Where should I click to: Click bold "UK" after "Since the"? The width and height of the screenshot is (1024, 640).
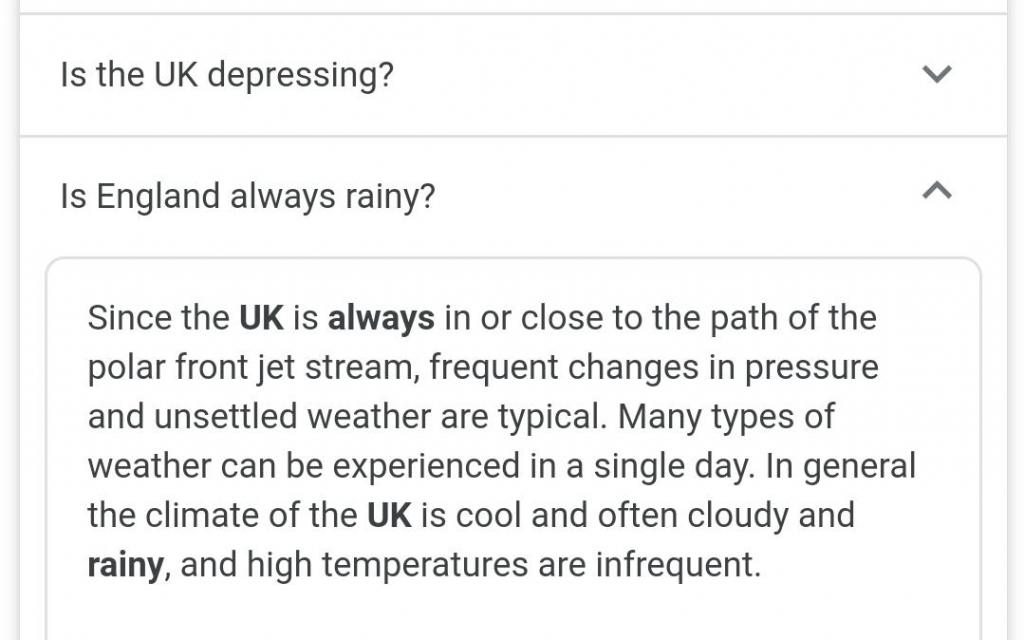(262, 318)
